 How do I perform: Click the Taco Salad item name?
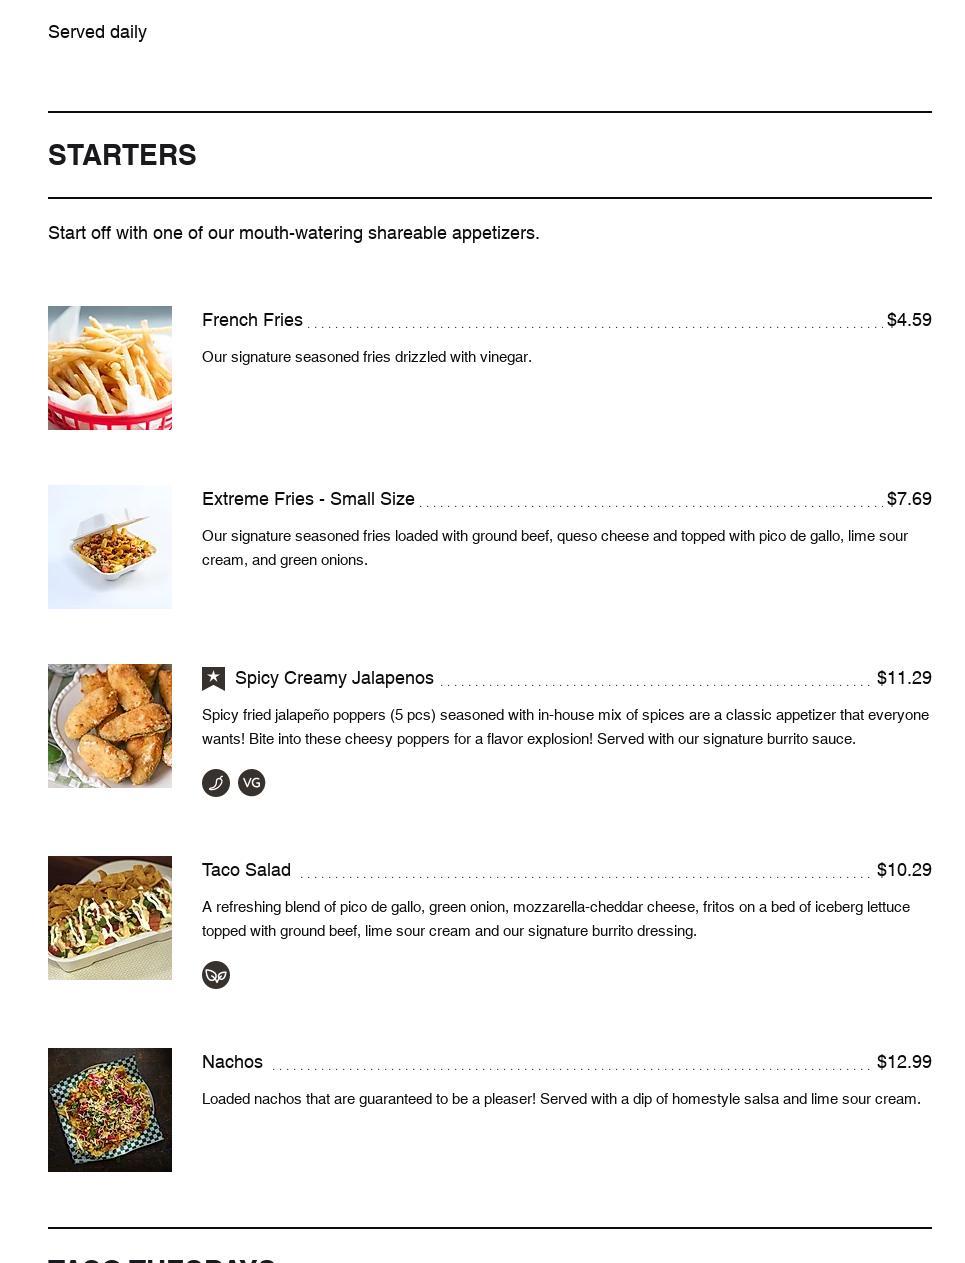click(x=246, y=870)
